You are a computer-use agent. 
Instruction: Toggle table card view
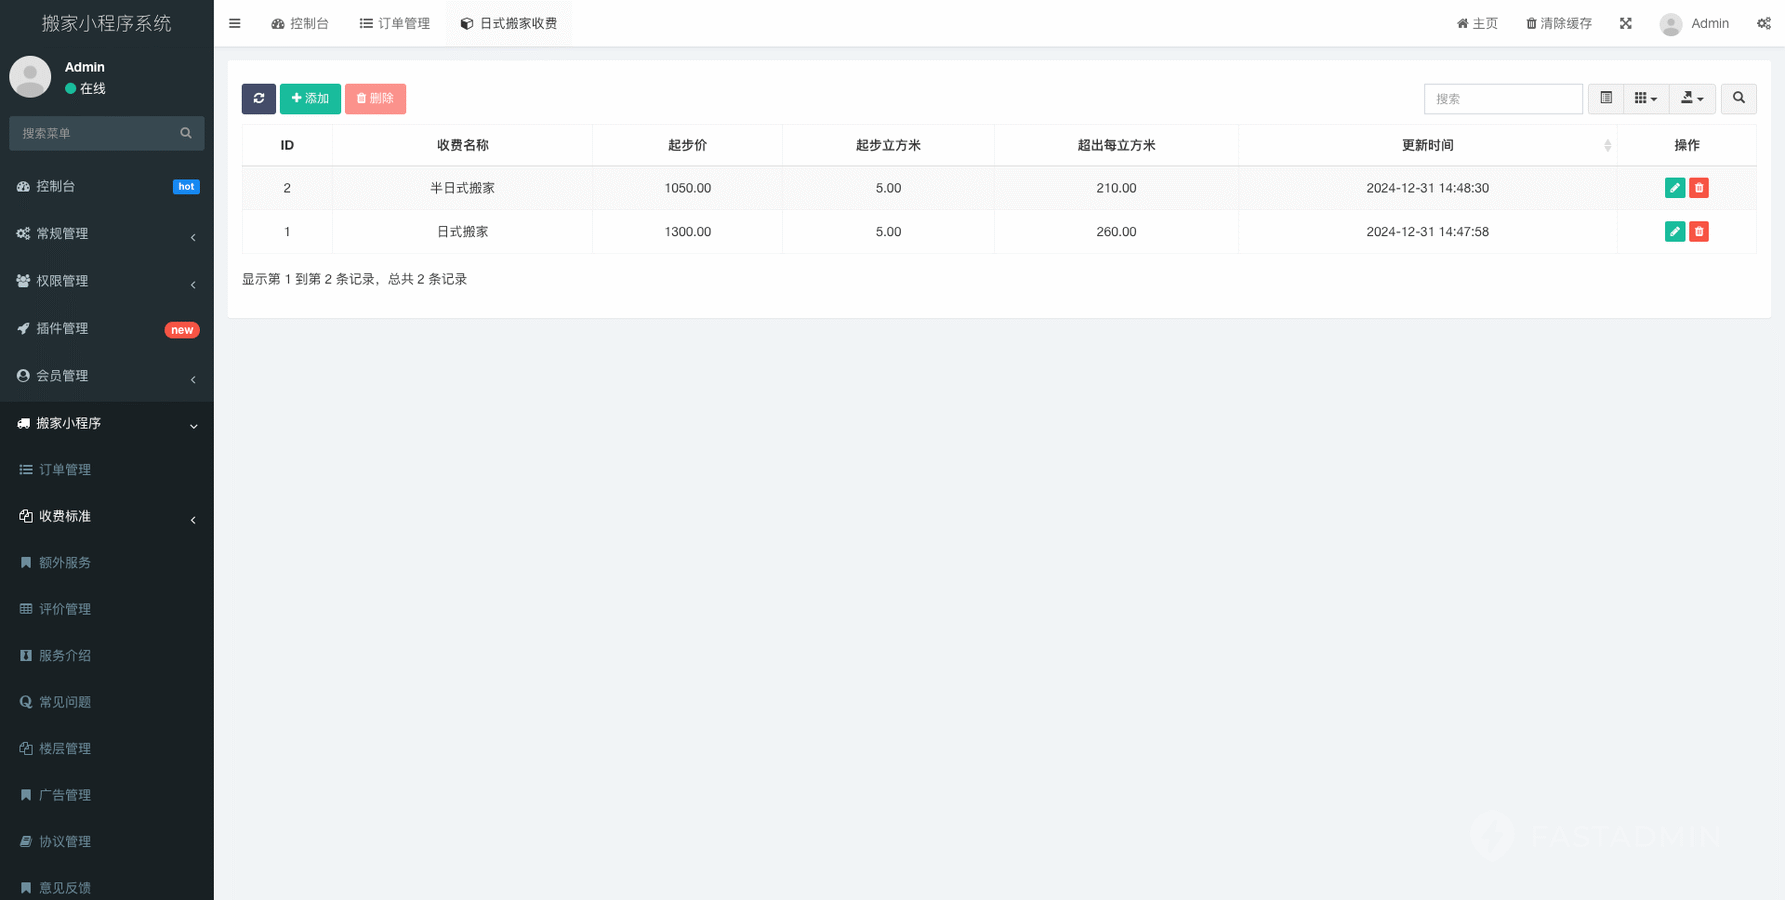pyautogui.click(x=1605, y=98)
